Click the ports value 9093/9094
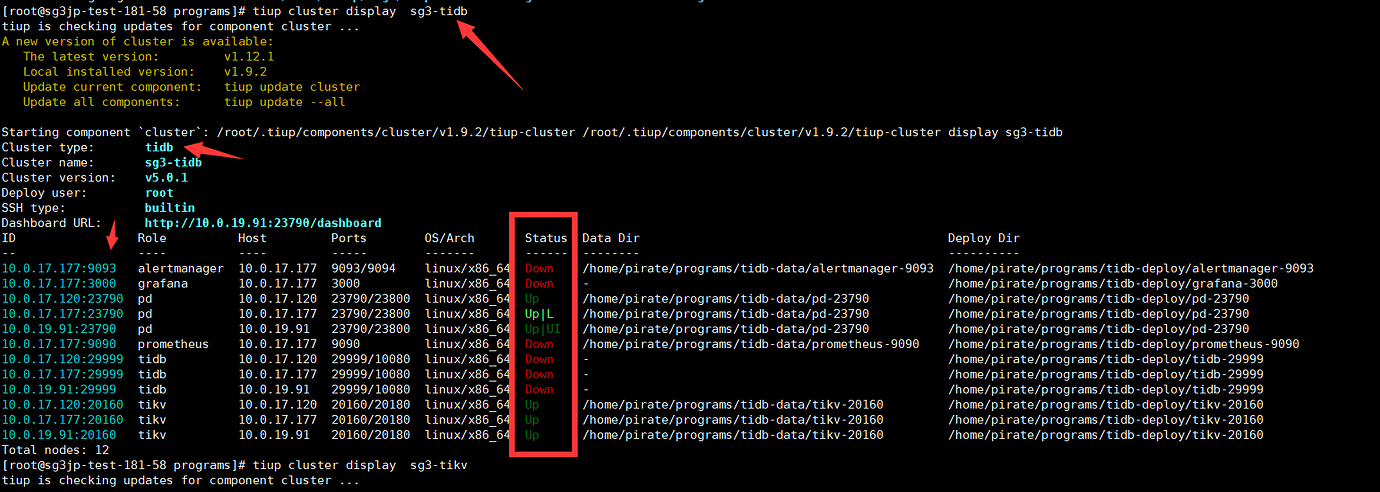The width and height of the screenshot is (1380, 492). (x=363, y=268)
